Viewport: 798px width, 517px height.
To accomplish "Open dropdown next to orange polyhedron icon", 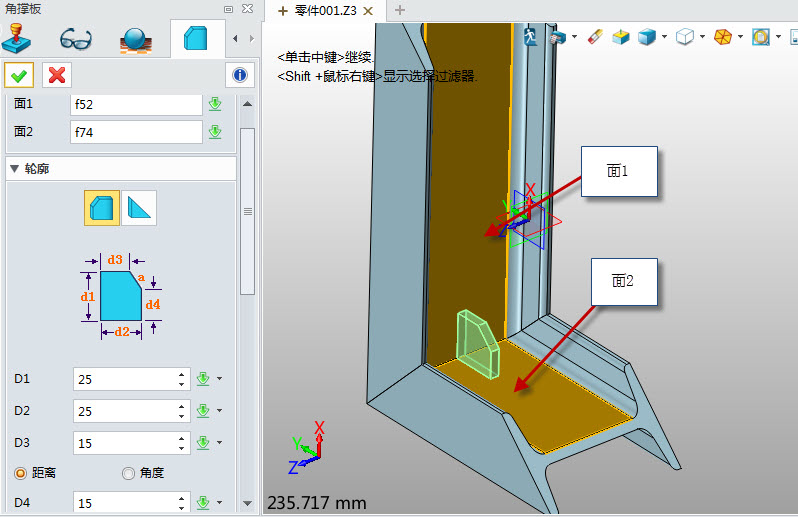I will tap(740, 37).
